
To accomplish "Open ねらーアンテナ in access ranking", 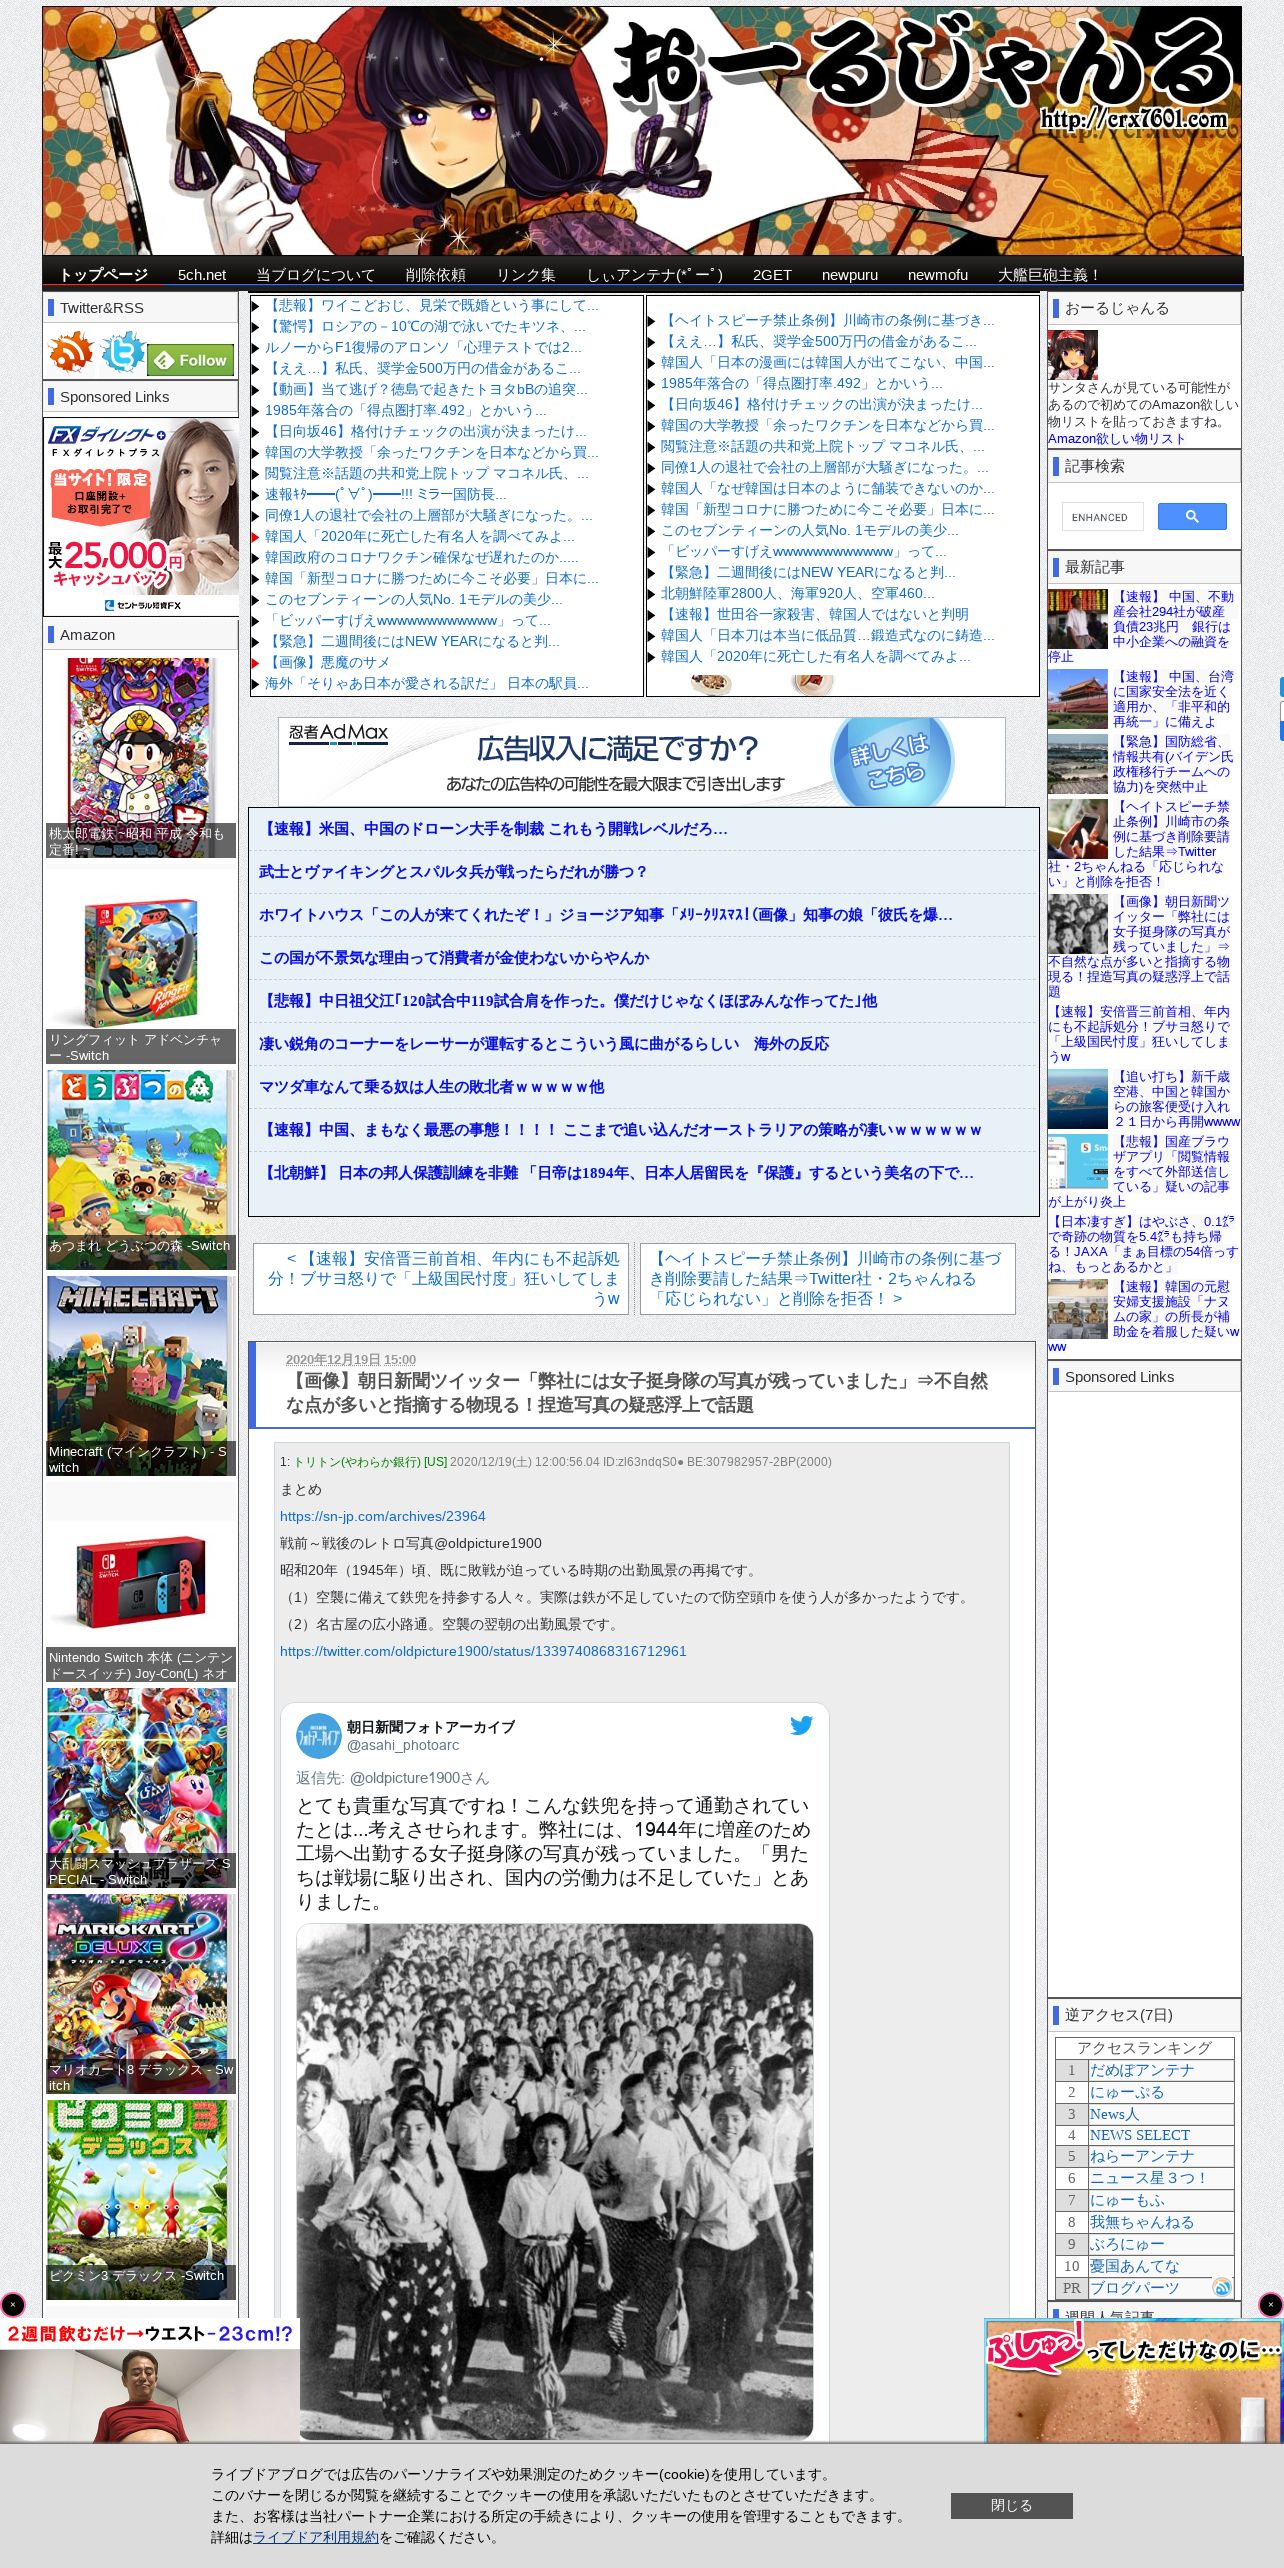I will pyautogui.click(x=1141, y=2157).
